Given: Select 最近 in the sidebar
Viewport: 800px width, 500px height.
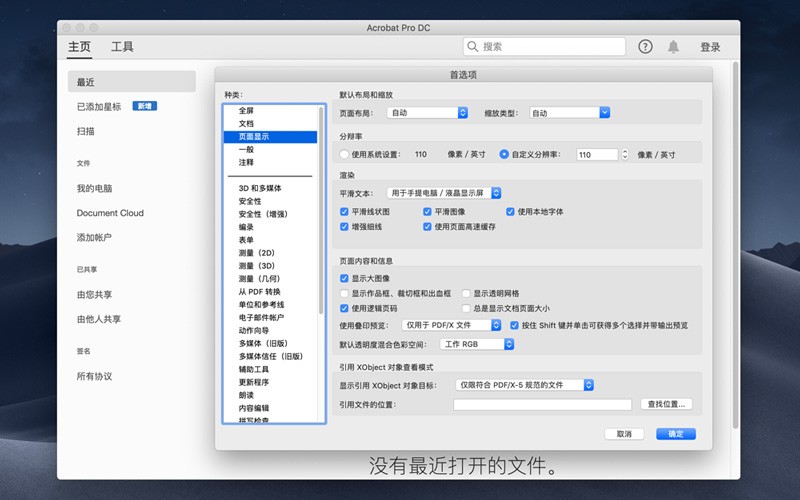Looking at the screenshot, I should (132, 82).
